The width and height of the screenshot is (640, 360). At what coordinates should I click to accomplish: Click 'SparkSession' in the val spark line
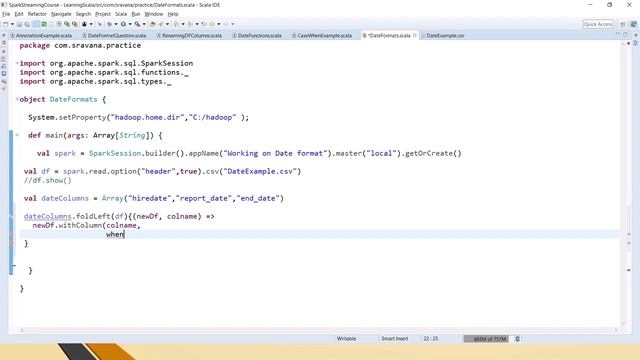pyautogui.click(x=115, y=153)
